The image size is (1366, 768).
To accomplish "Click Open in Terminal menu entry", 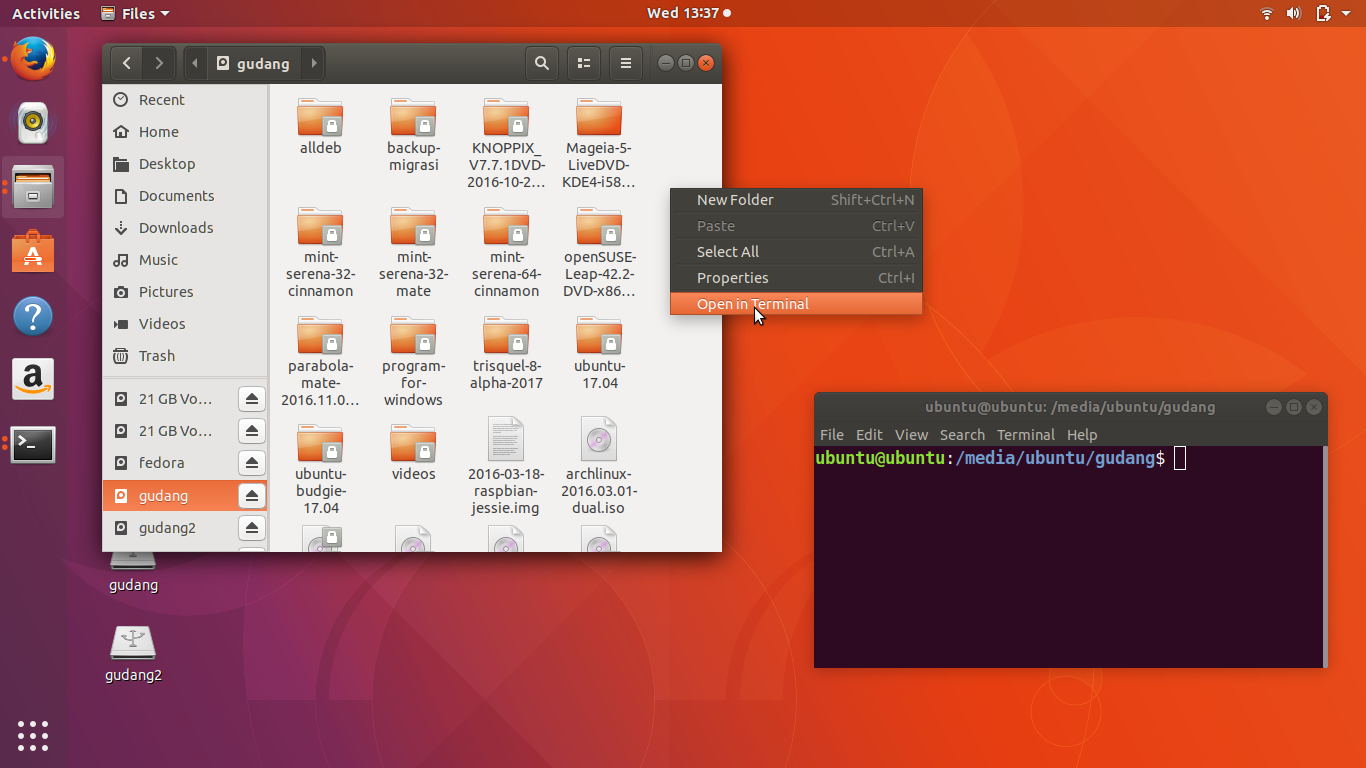I will coord(796,304).
